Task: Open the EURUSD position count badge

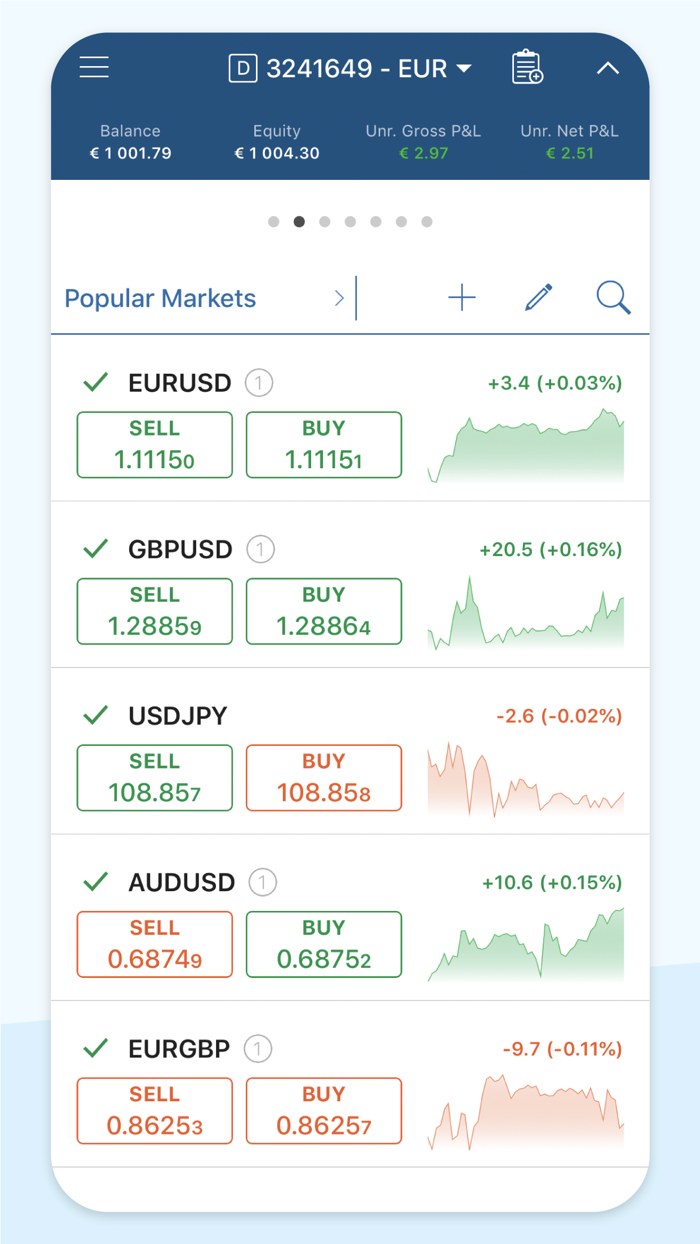Action: pyautogui.click(x=259, y=382)
